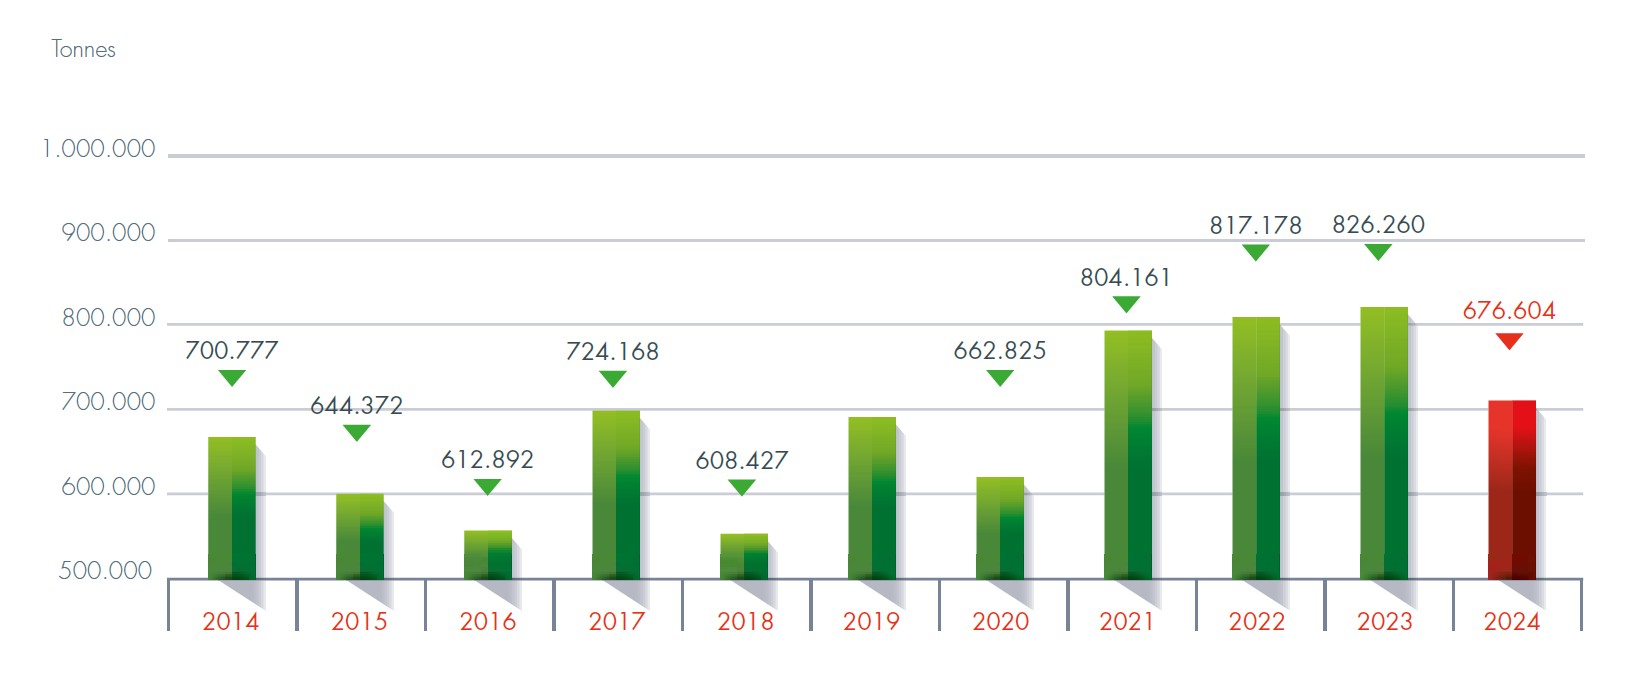1645x676 pixels.
Task: Click the green arrow marker under 644.372
Action: pyautogui.click(x=357, y=432)
